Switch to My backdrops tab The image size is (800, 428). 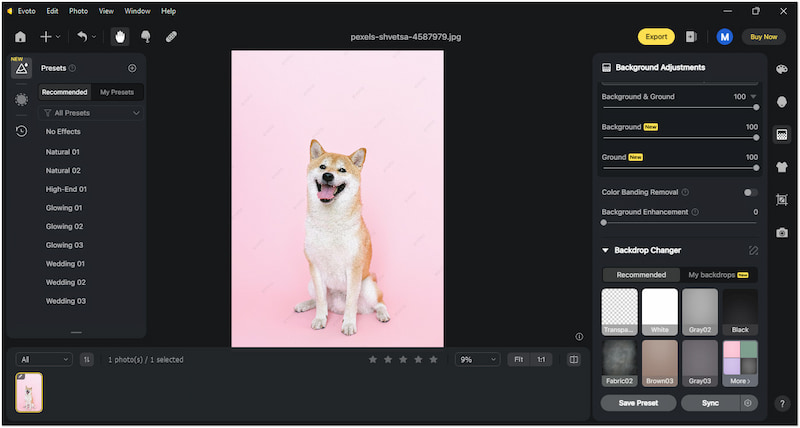[718, 275]
